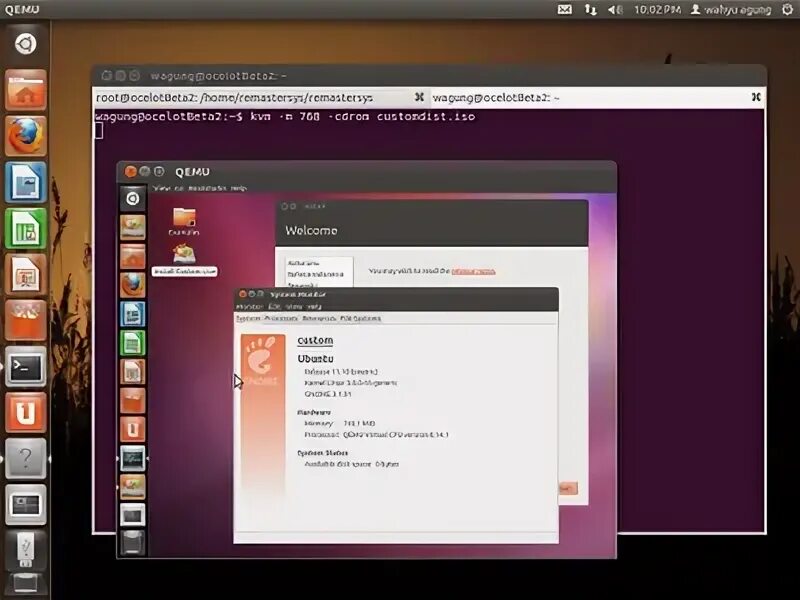Select Install Custom Live desktop icon
Screen dimensions: 800x600
184,260
